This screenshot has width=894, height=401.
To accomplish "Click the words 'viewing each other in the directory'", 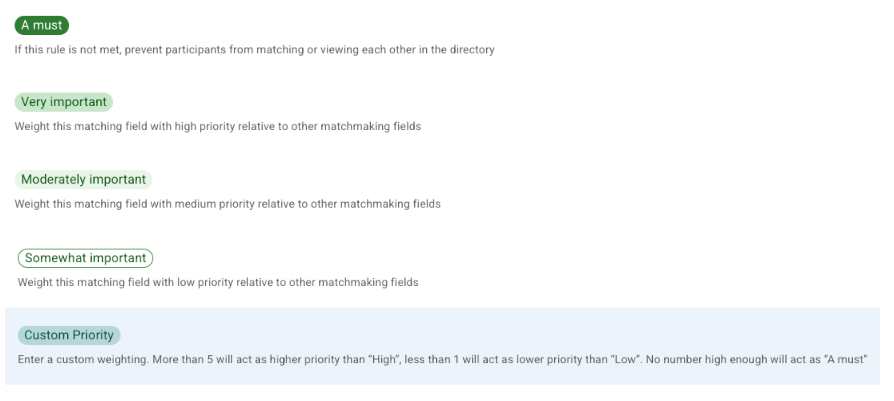I will tap(407, 49).
